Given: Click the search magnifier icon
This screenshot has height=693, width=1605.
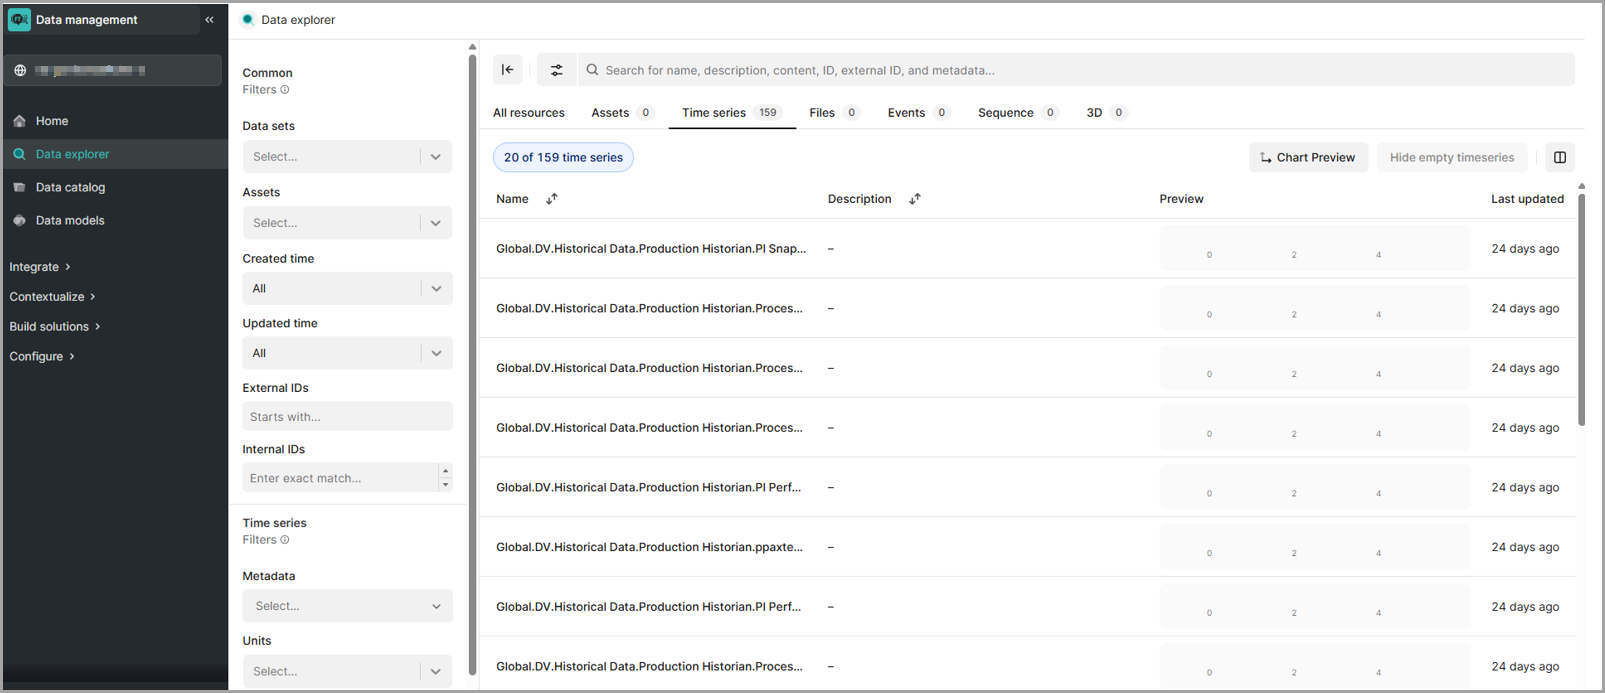Looking at the screenshot, I should tap(592, 70).
